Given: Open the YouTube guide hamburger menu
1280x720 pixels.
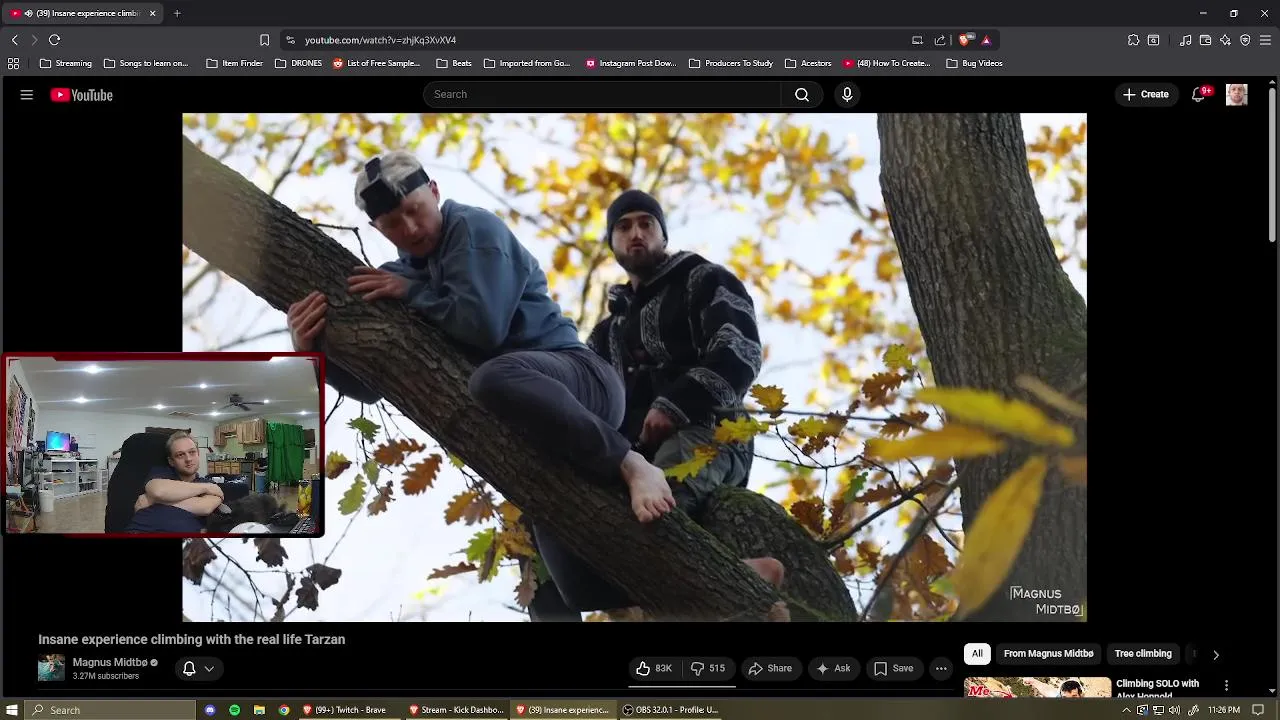Looking at the screenshot, I should [27, 95].
